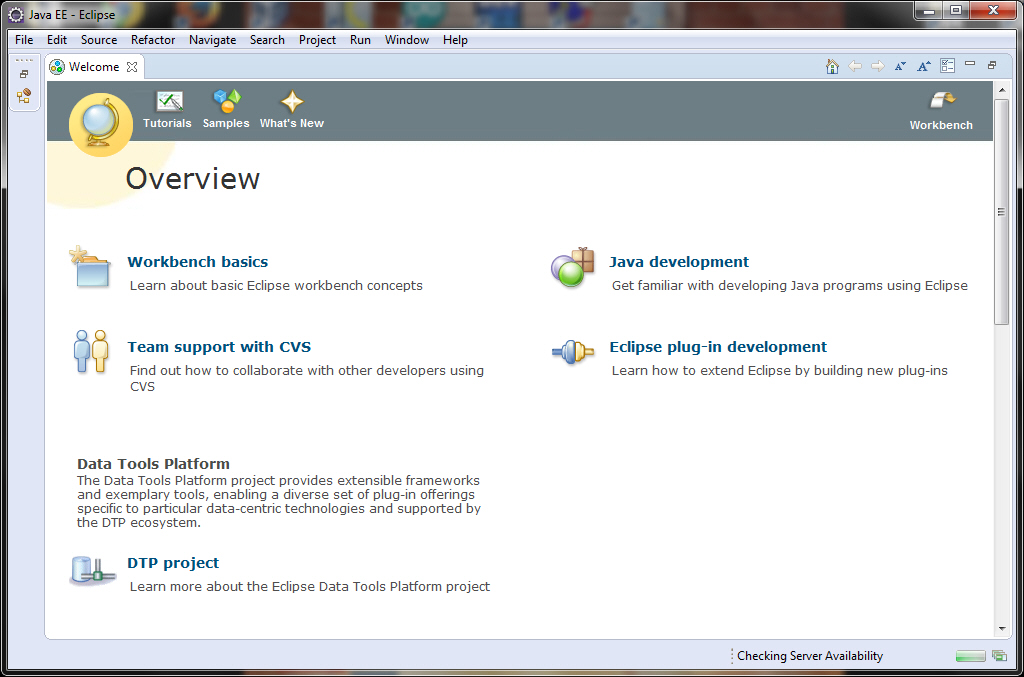Open the hierarchy view icon in left trim

[x=24, y=97]
